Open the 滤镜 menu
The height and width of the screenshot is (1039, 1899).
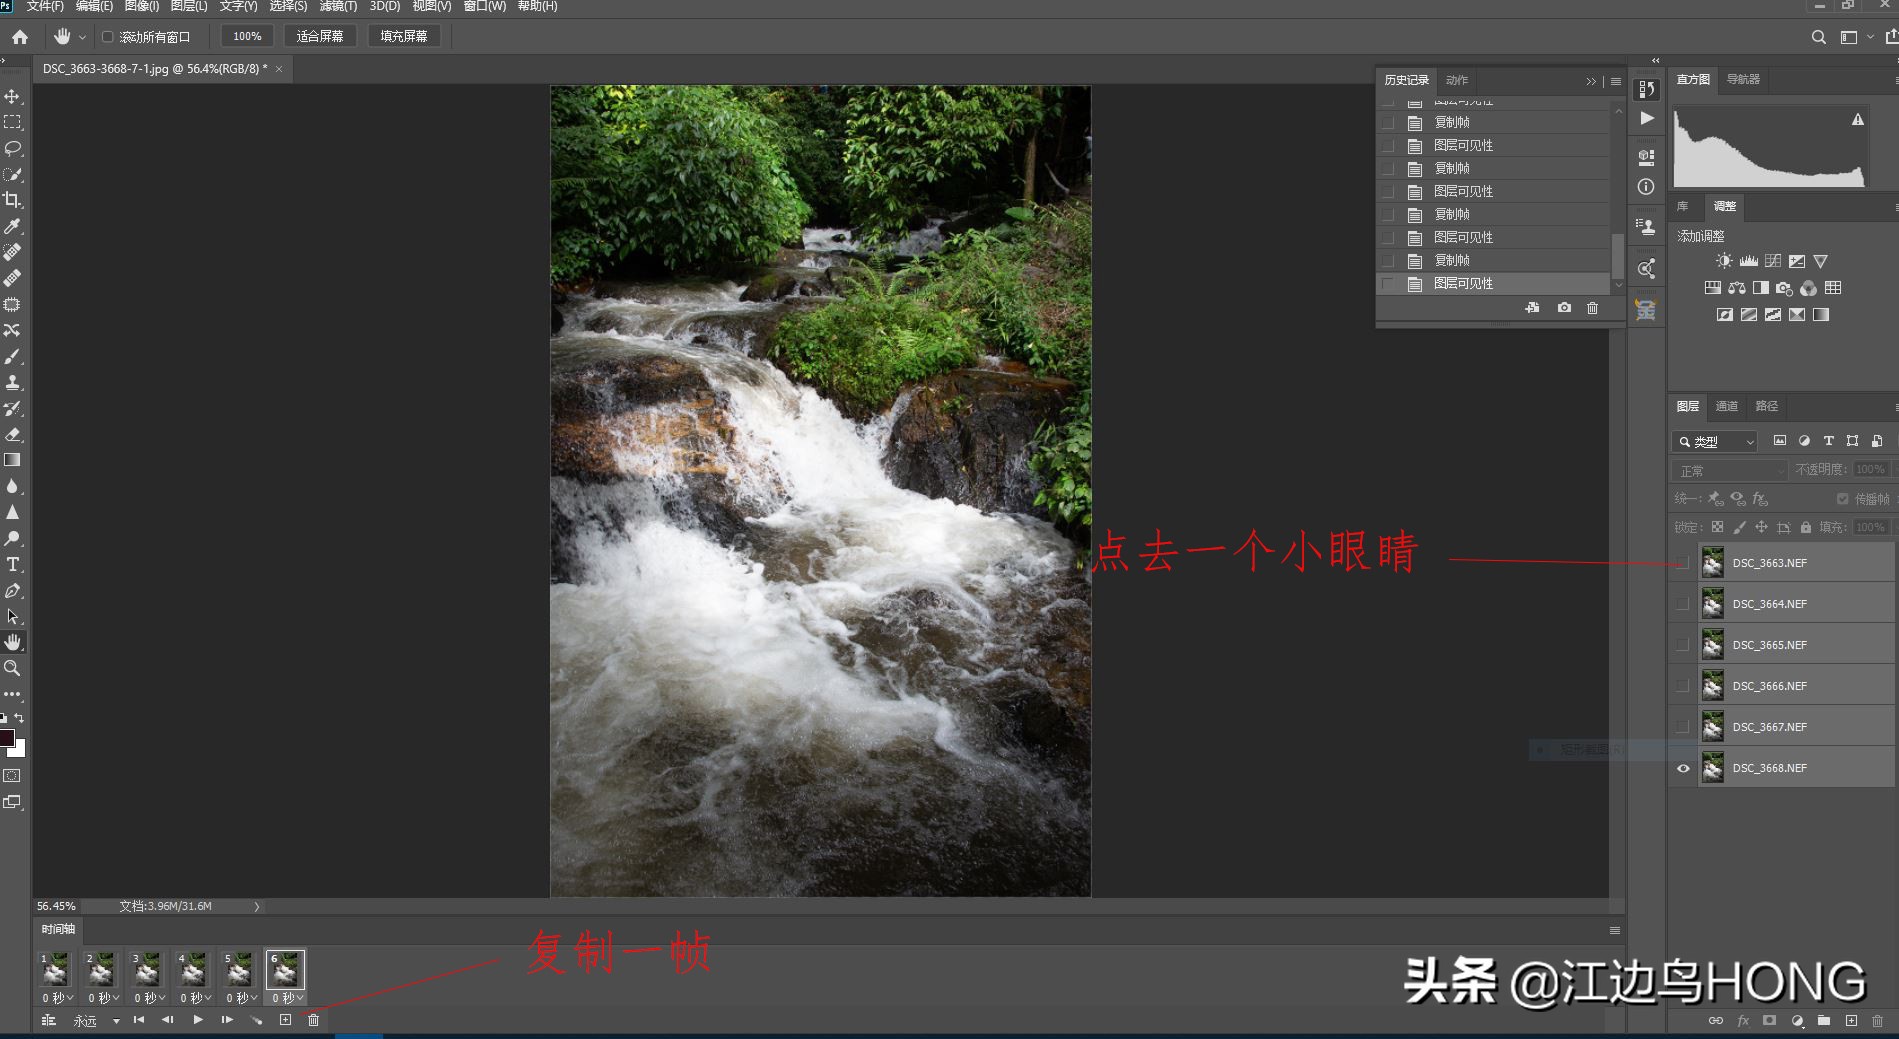point(340,6)
